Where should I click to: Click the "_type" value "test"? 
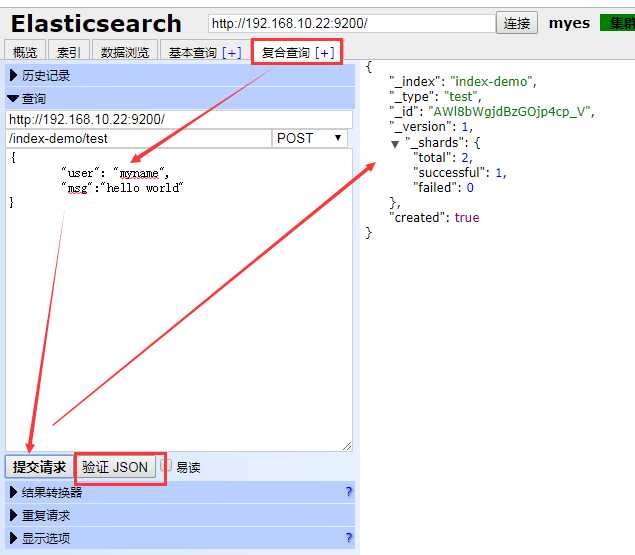pos(461,96)
